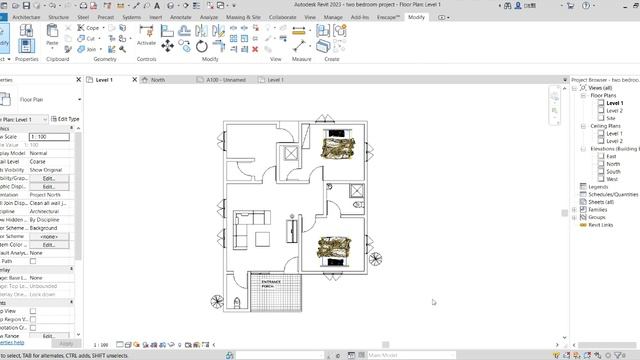Click the Save icon in quick access toolbar
Screen dimensions: 640x360
point(26,6)
